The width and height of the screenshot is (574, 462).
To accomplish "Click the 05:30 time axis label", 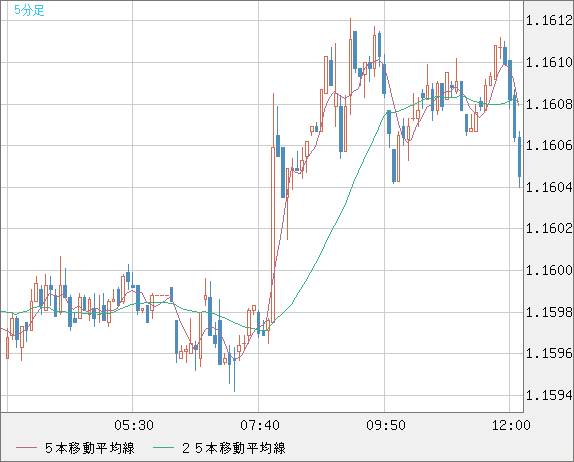I will coord(134,425).
